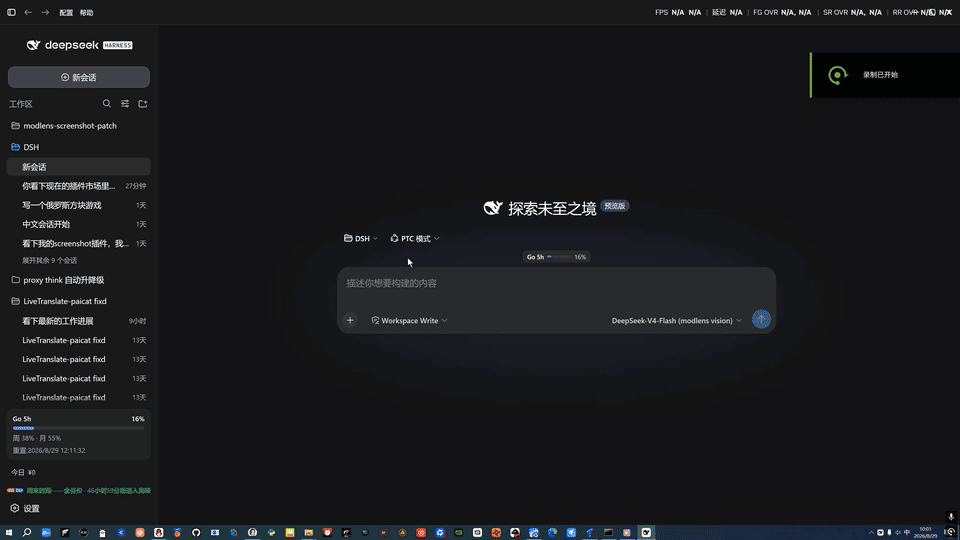Viewport: 960px width, 540px height.
Task: Open the 帮助 menu
Action: 86,13
